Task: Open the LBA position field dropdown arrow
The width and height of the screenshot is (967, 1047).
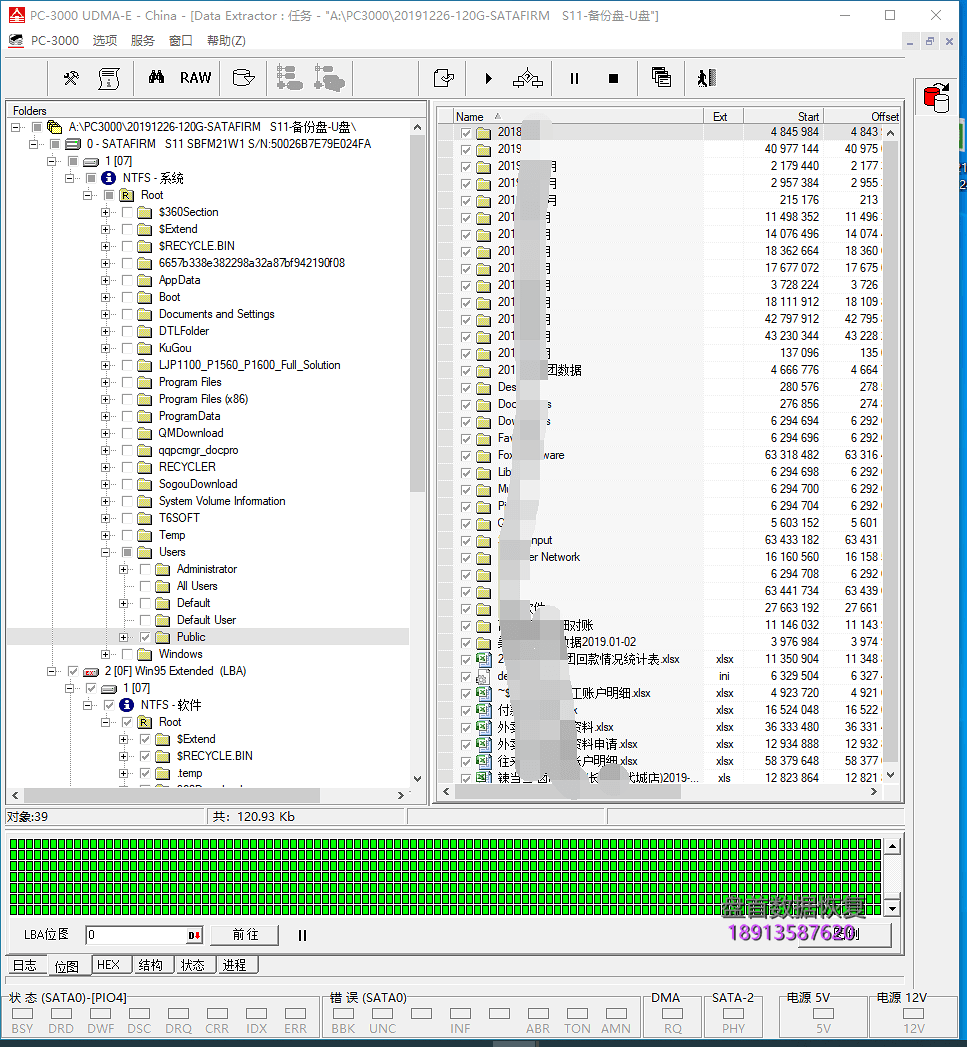Action: tap(194, 935)
